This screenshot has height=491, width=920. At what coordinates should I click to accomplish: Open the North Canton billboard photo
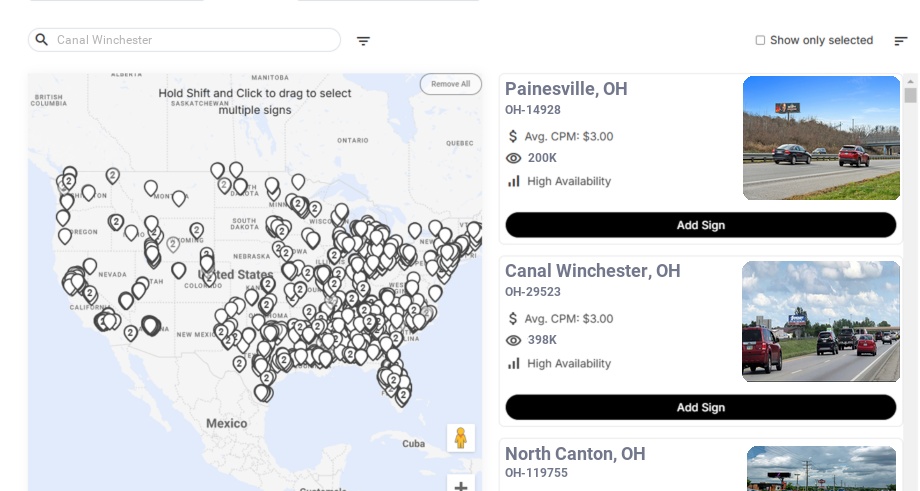click(821, 468)
